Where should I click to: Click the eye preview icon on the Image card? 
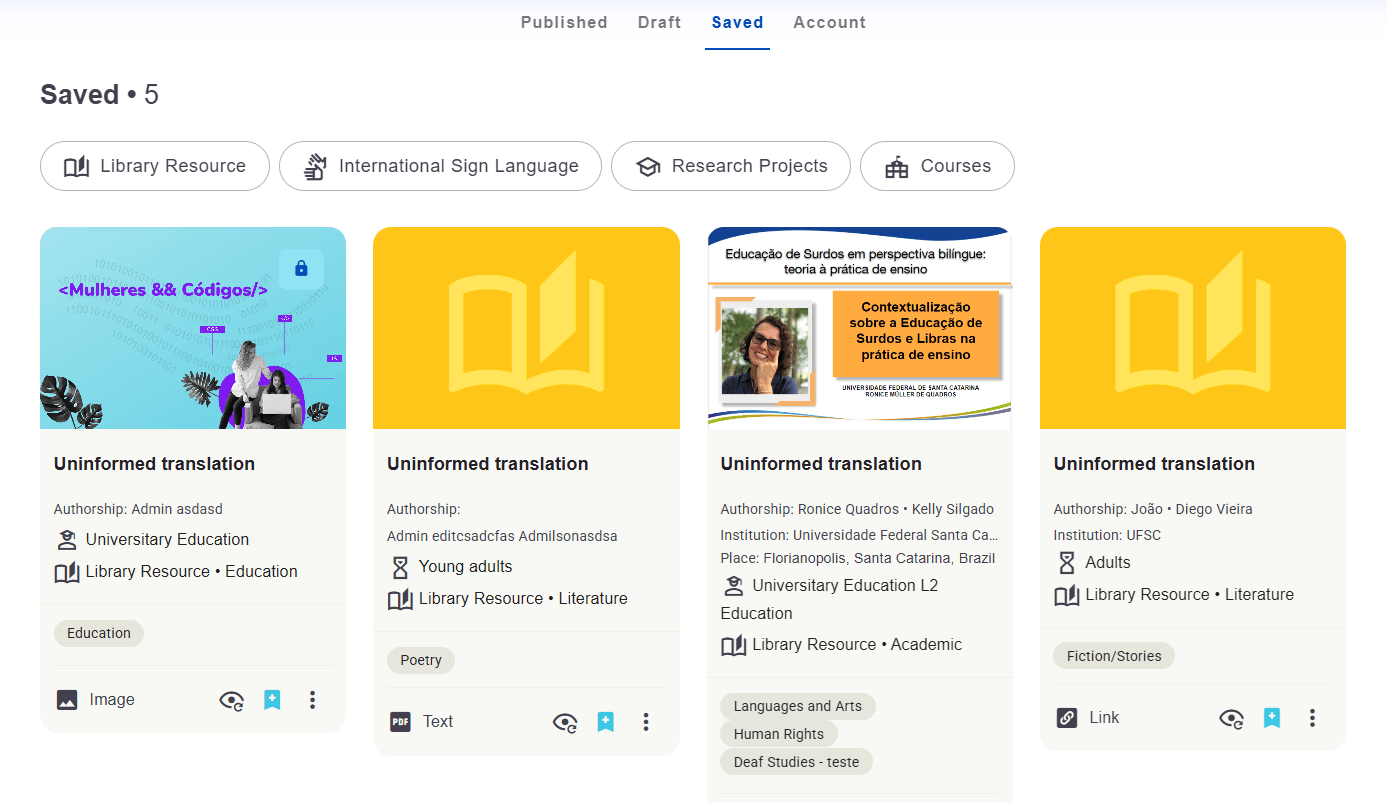click(x=232, y=700)
